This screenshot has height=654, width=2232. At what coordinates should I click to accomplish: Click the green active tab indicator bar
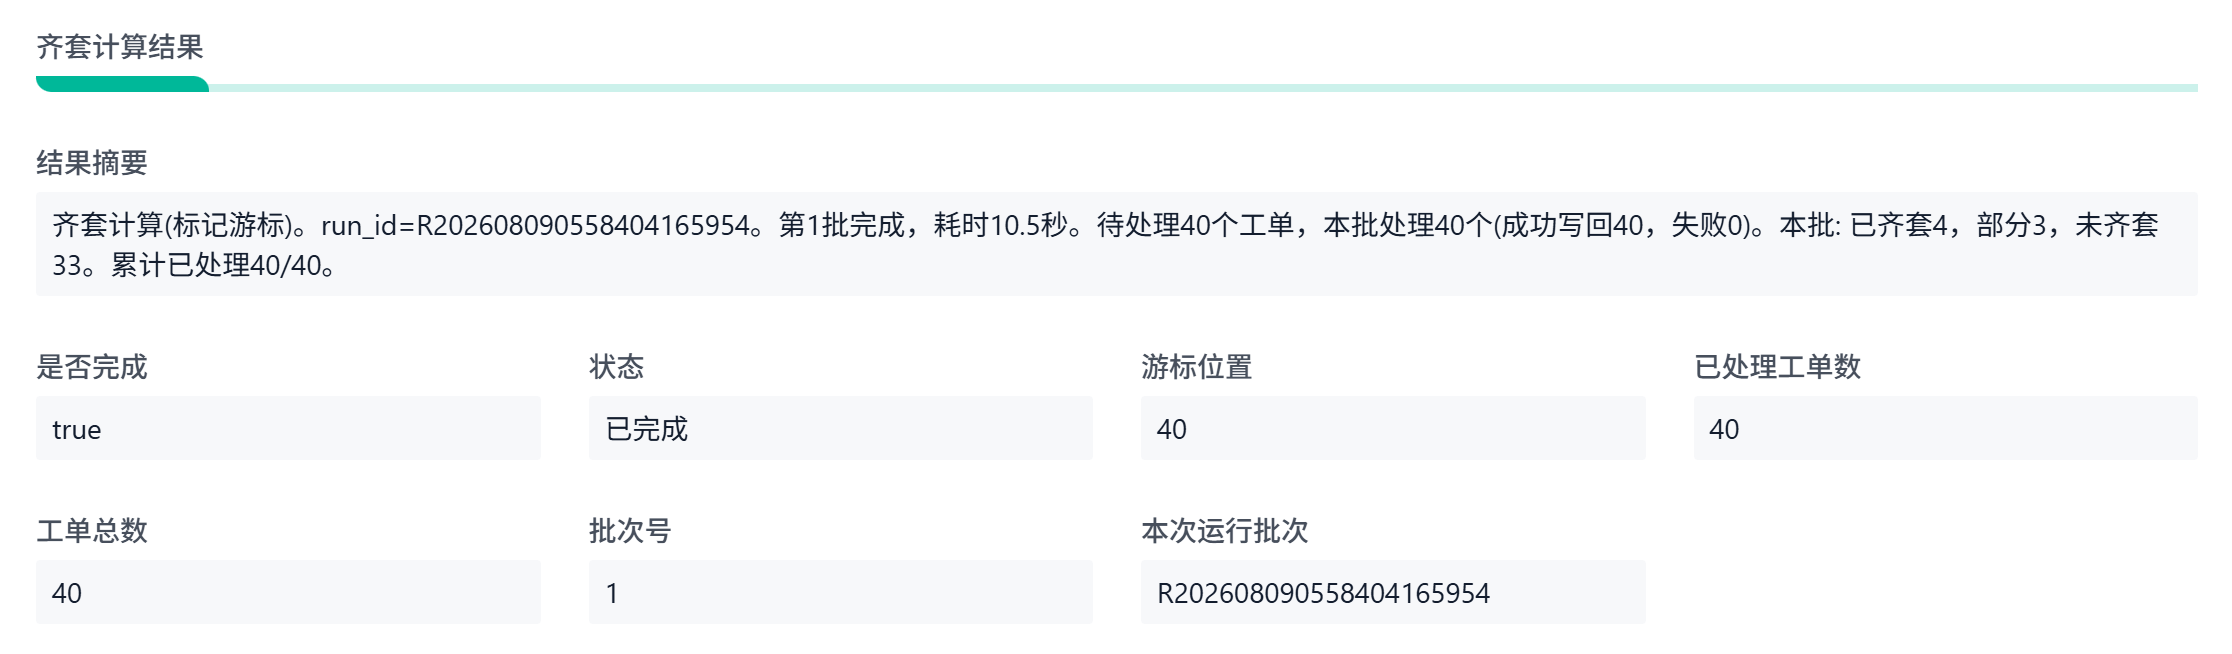[x=122, y=84]
